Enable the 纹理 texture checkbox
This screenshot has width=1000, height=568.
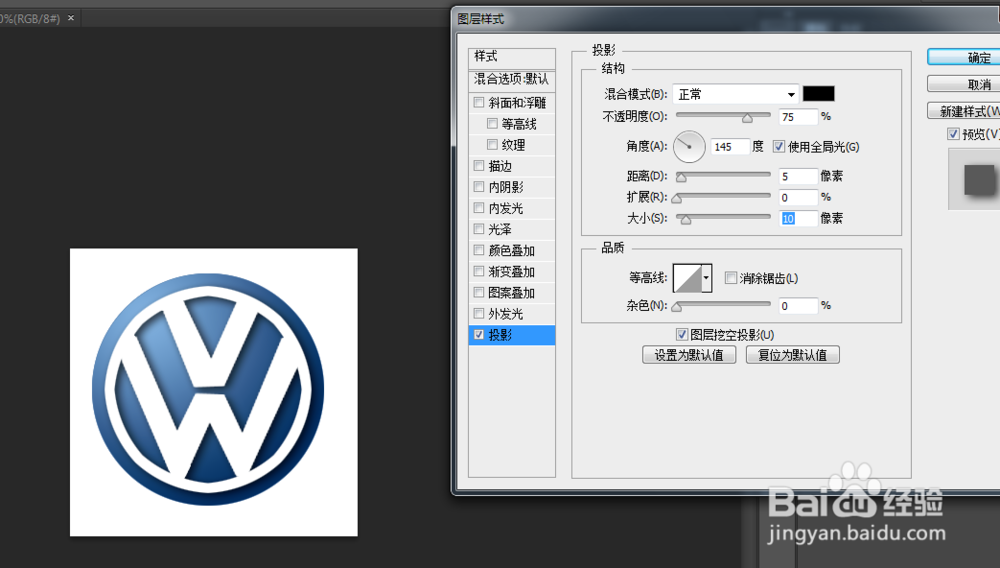pyautogui.click(x=492, y=145)
